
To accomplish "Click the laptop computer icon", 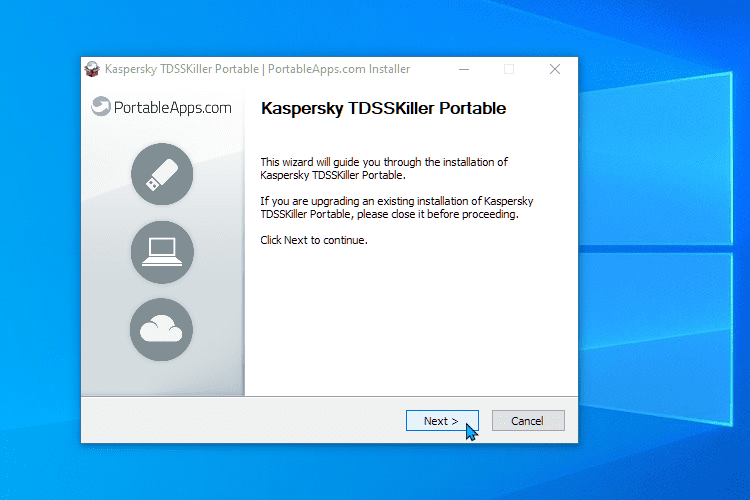I will point(162,252).
